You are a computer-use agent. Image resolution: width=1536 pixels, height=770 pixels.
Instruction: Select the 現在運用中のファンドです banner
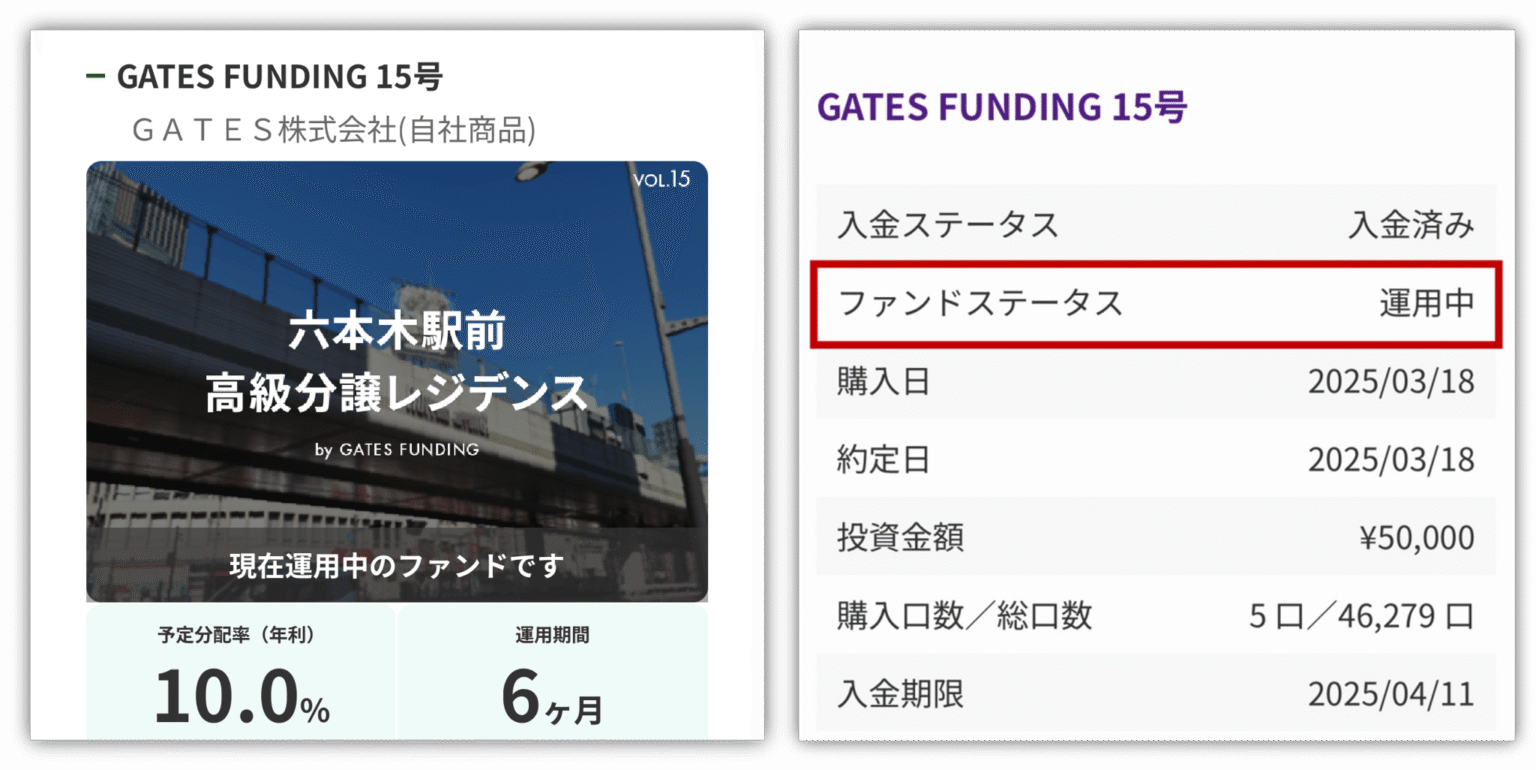pyautogui.click(x=397, y=564)
